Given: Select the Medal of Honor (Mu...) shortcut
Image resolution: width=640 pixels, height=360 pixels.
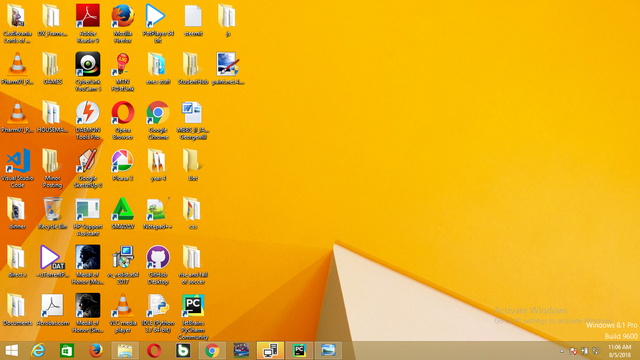Looking at the screenshot, I should (88, 264).
